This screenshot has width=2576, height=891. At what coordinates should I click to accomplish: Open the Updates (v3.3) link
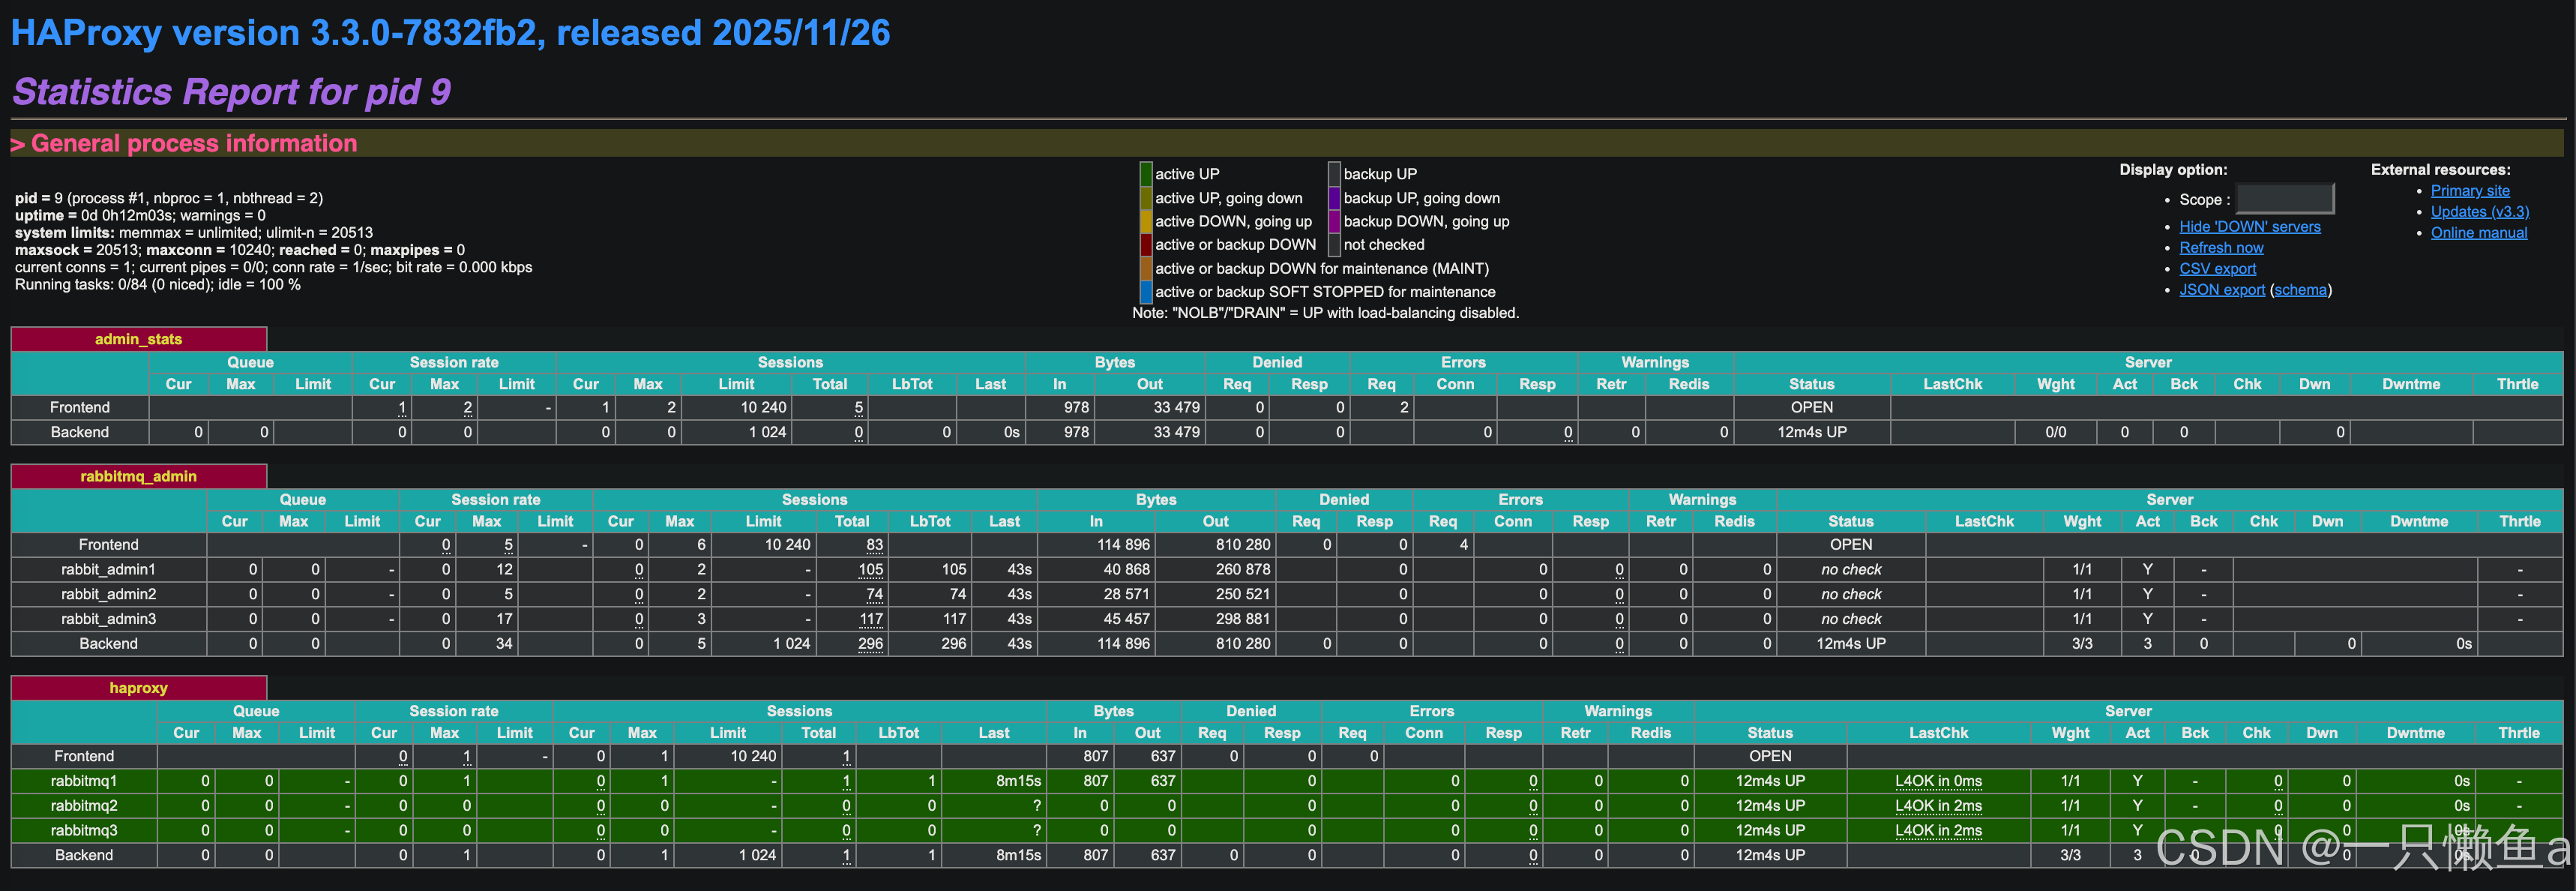(2479, 212)
